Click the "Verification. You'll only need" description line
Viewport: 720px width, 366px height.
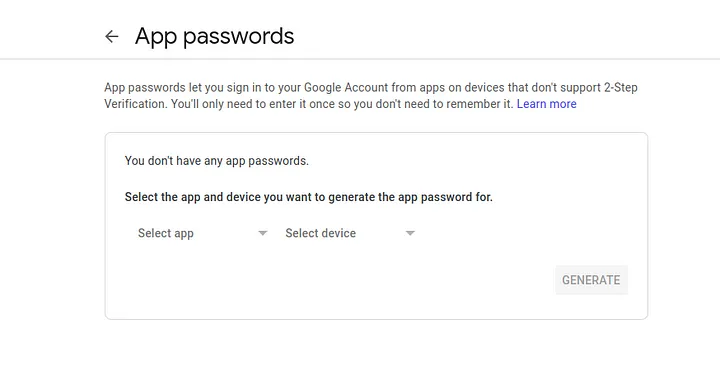tap(308, 104)
